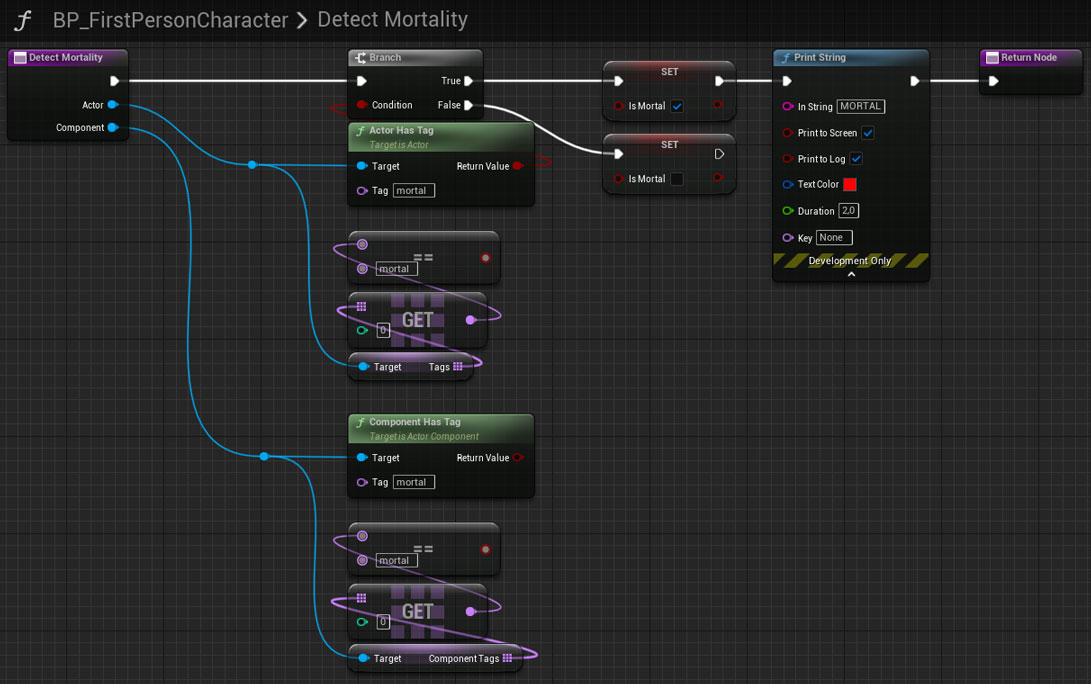Edit the Key field showing None
Image resolution: width=1091 pixels, height=684 pixels.
click(834, 238)
